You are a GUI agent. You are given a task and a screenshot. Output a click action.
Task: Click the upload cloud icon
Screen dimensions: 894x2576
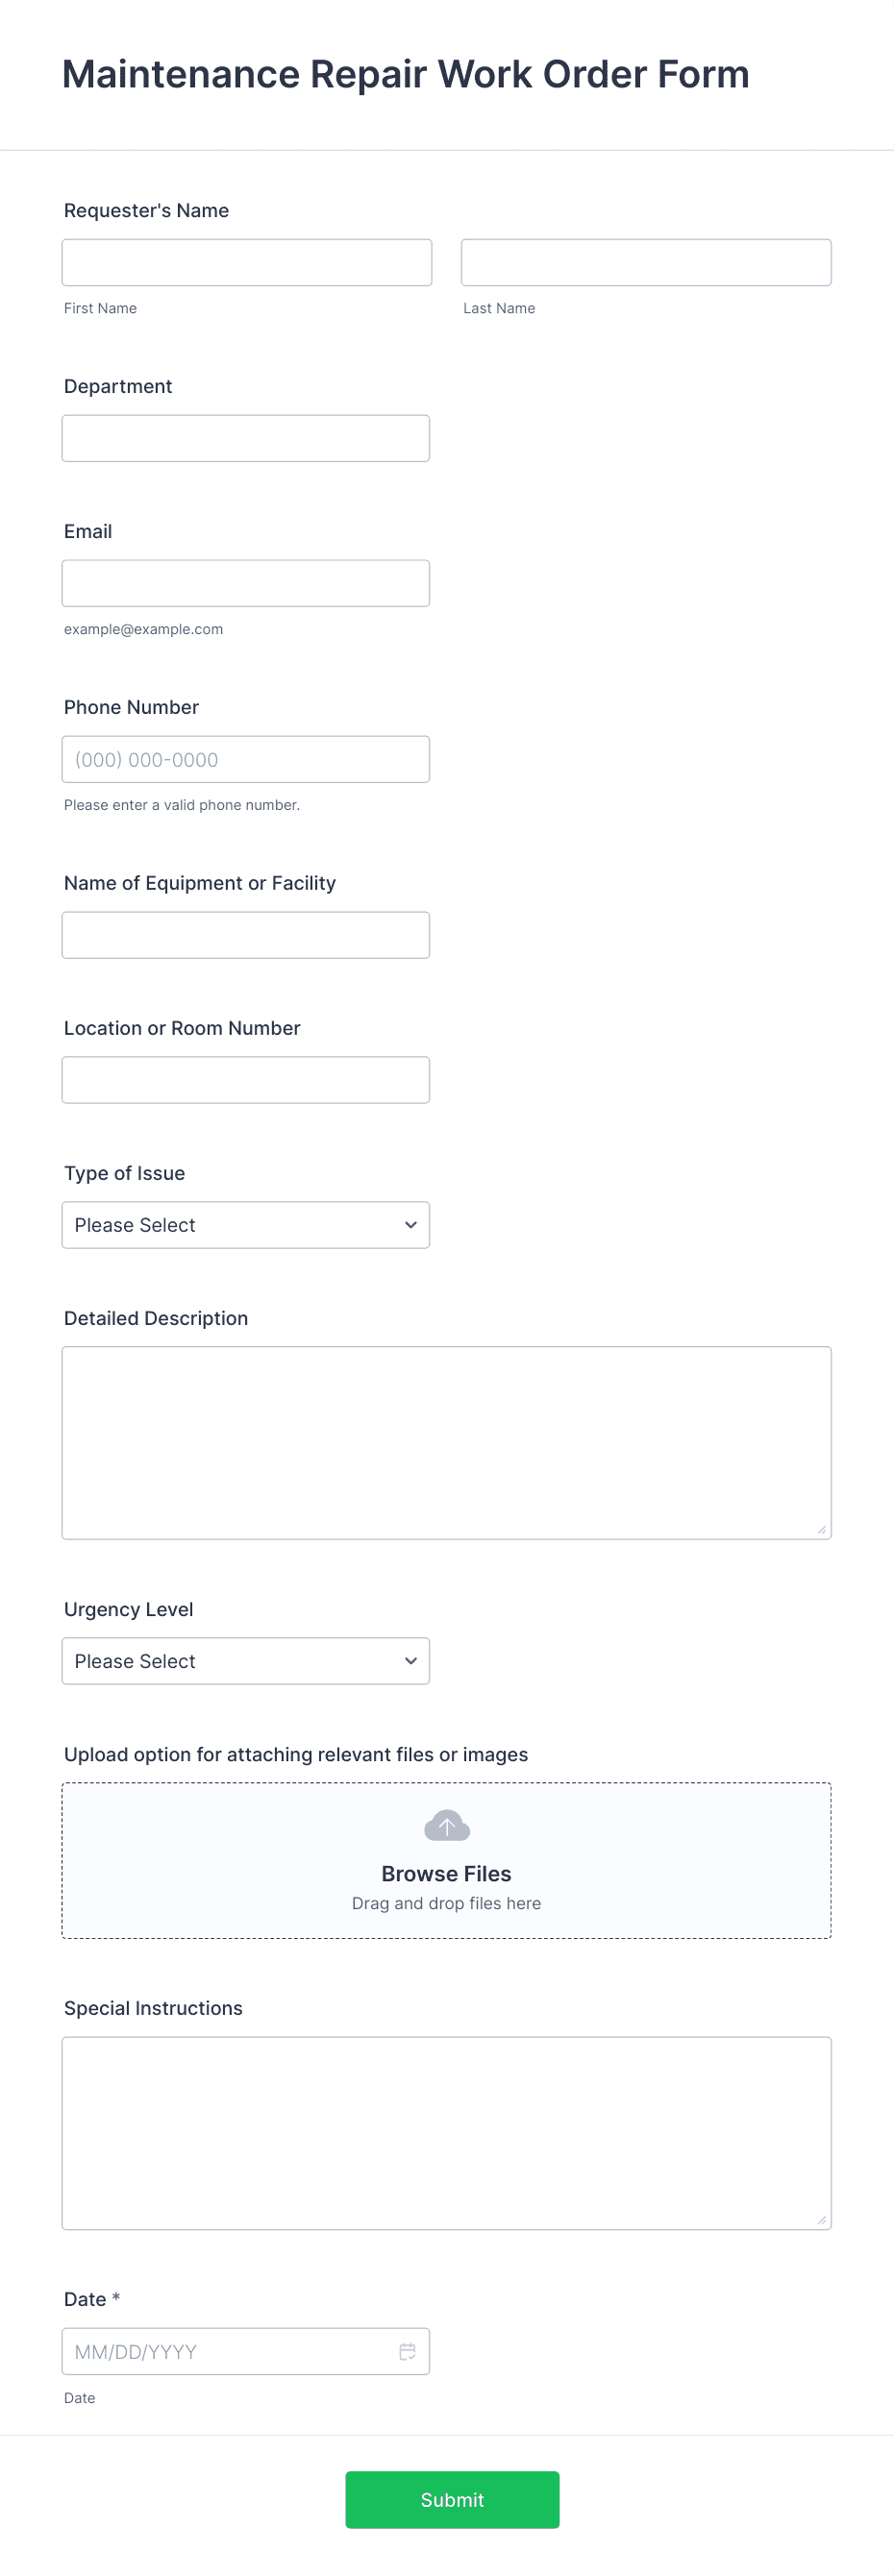coord(446,1824)
